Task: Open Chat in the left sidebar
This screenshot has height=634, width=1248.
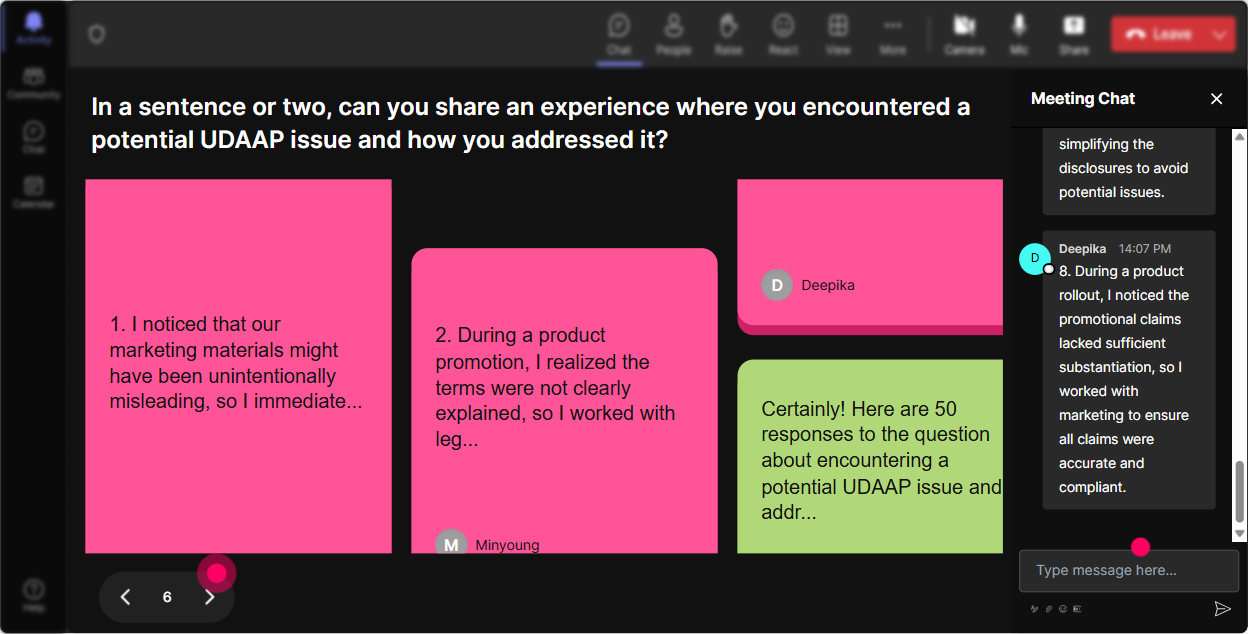Action: (x=34, y=137)
